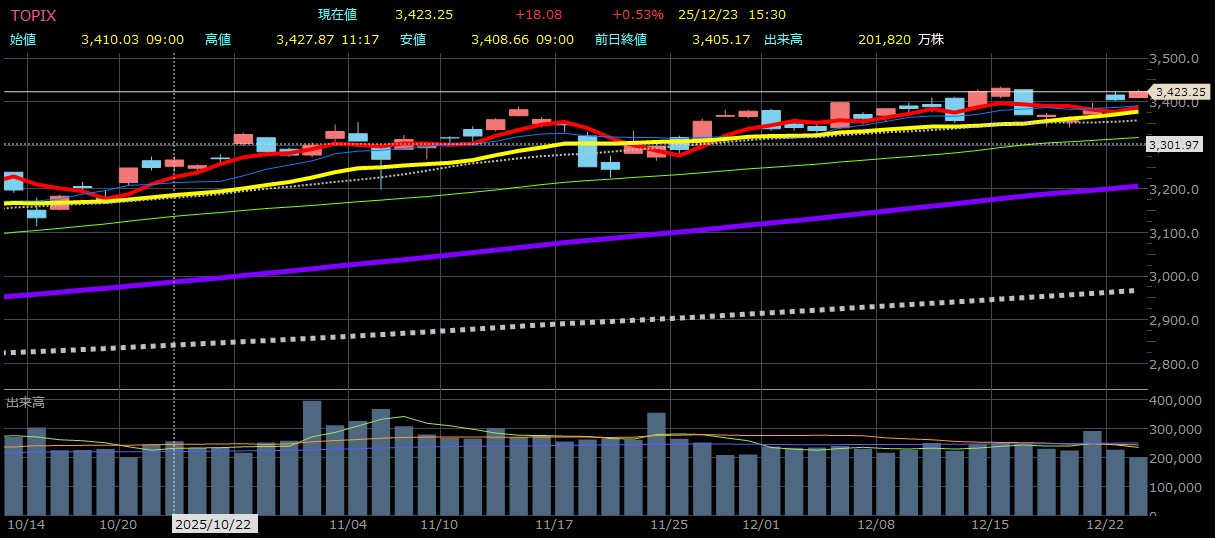Click the 高値 high price value 3,427.87
Viewport: 1215px width, 538px height.
(x=307, y=39)
